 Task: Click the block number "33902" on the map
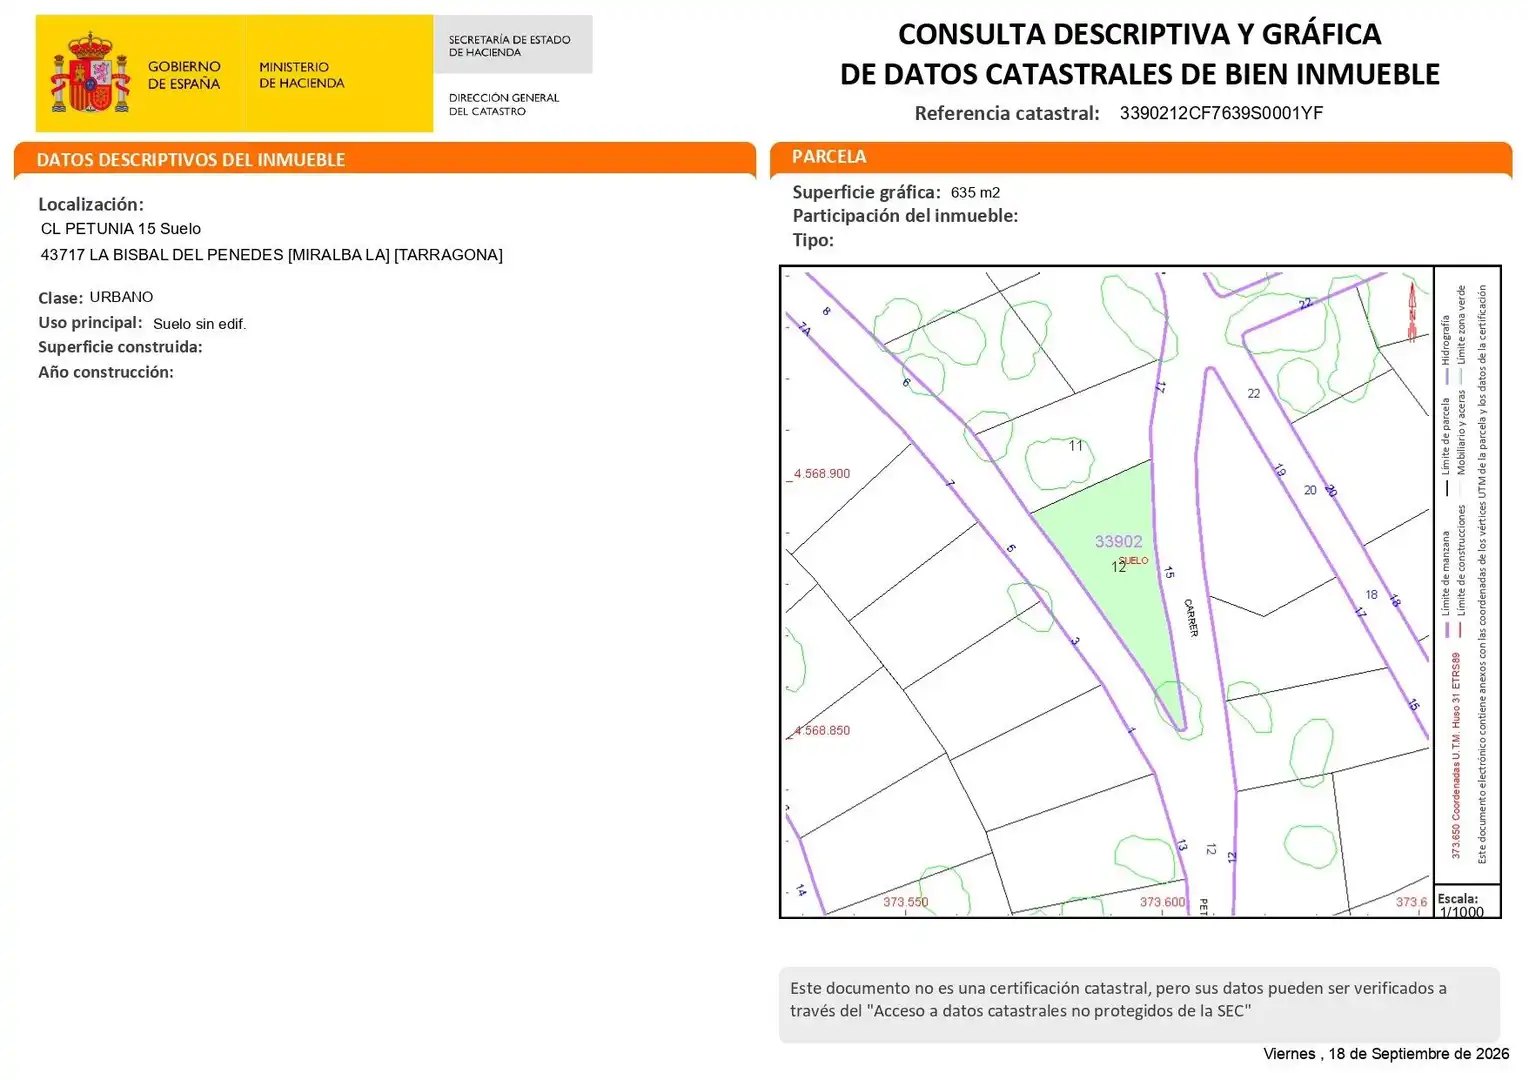[1118, 542]
